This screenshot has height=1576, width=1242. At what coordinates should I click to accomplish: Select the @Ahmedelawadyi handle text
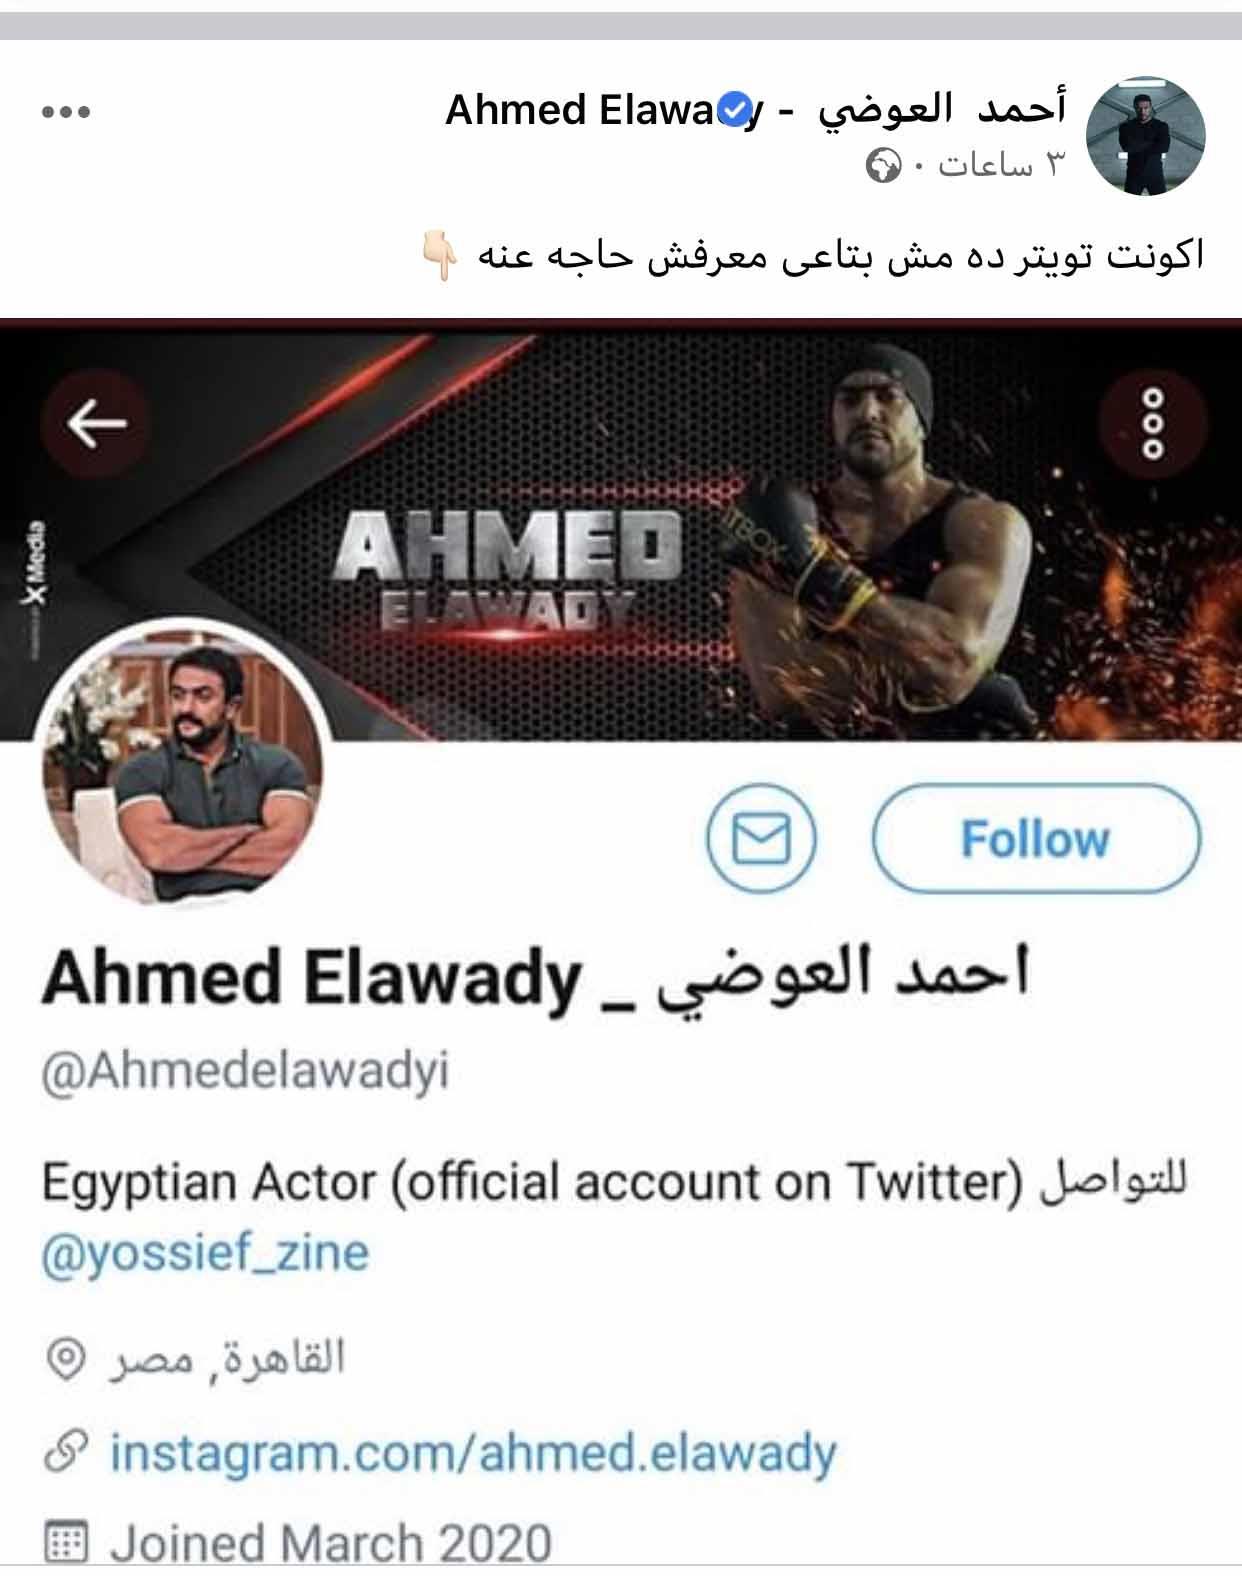[x=245, y=1071]
